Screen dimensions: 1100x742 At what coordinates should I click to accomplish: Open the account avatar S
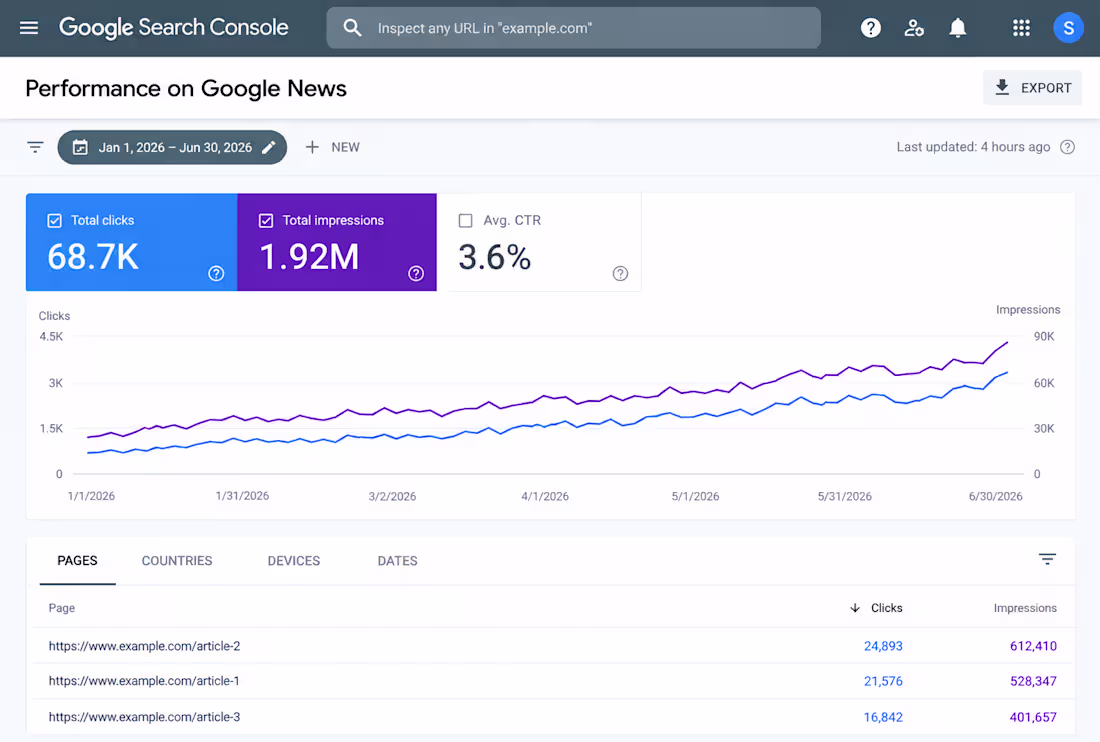1068,28
